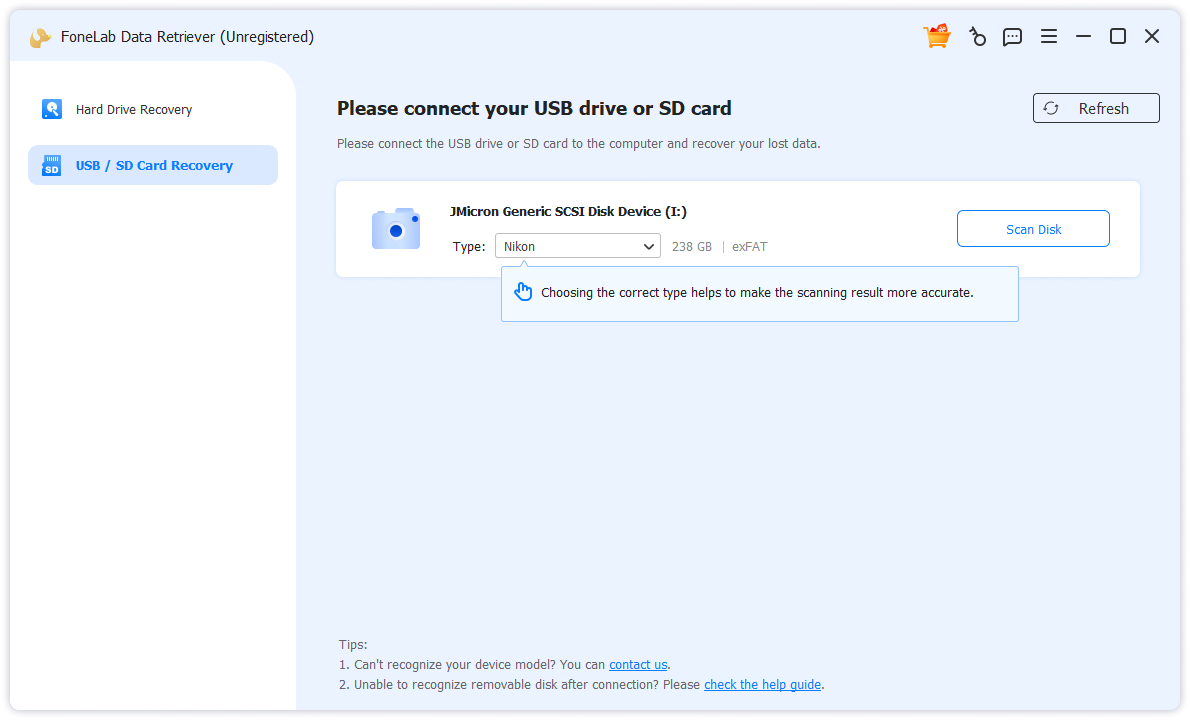Click the camera device thumbnail icon

[x=395, y=228]
